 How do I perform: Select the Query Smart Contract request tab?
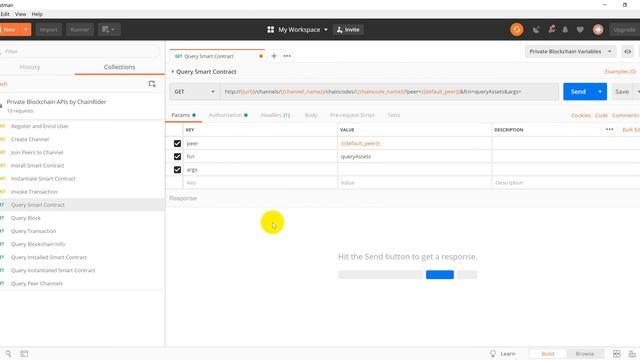[216, 56]
